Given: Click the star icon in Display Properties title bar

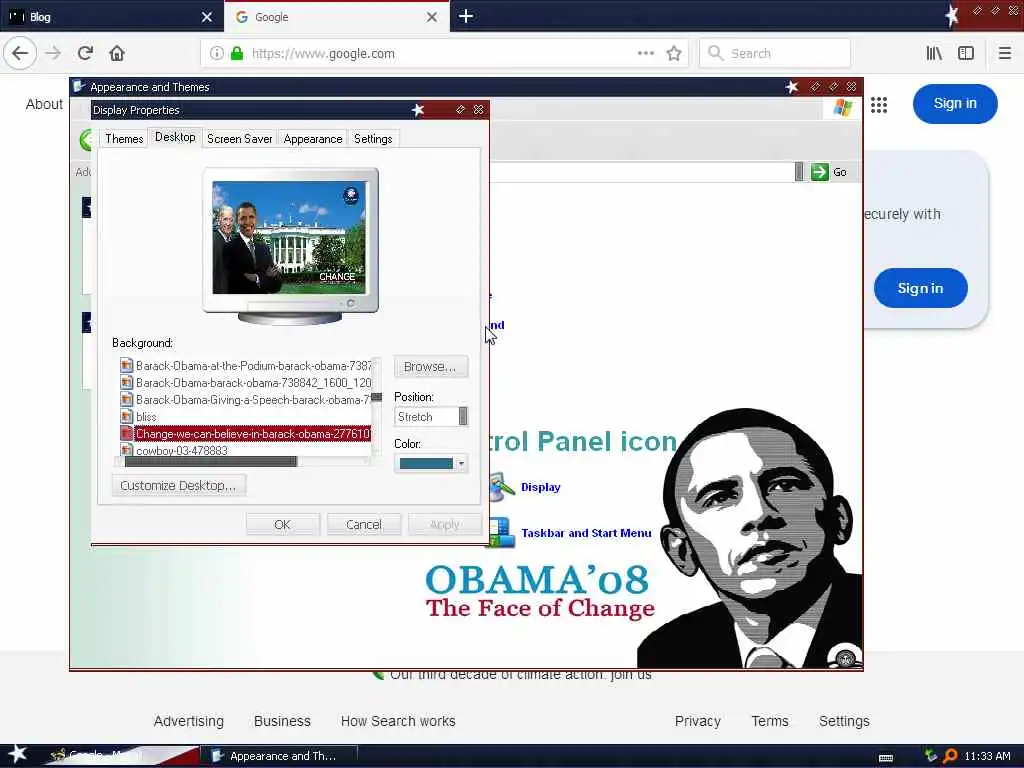Looking at the screenshot, I should pyautogui.click(x=418, y=110).
